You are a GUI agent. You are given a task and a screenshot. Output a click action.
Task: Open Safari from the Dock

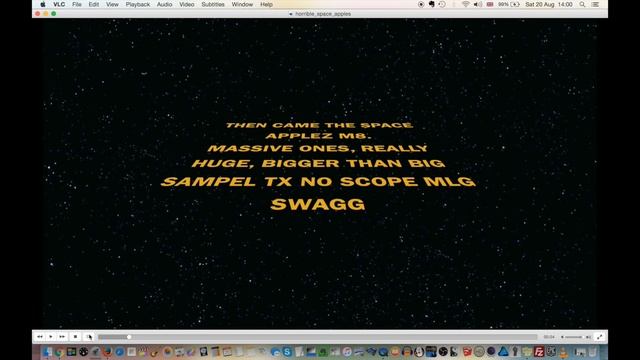pyautogui.click(x=120, y=352)
